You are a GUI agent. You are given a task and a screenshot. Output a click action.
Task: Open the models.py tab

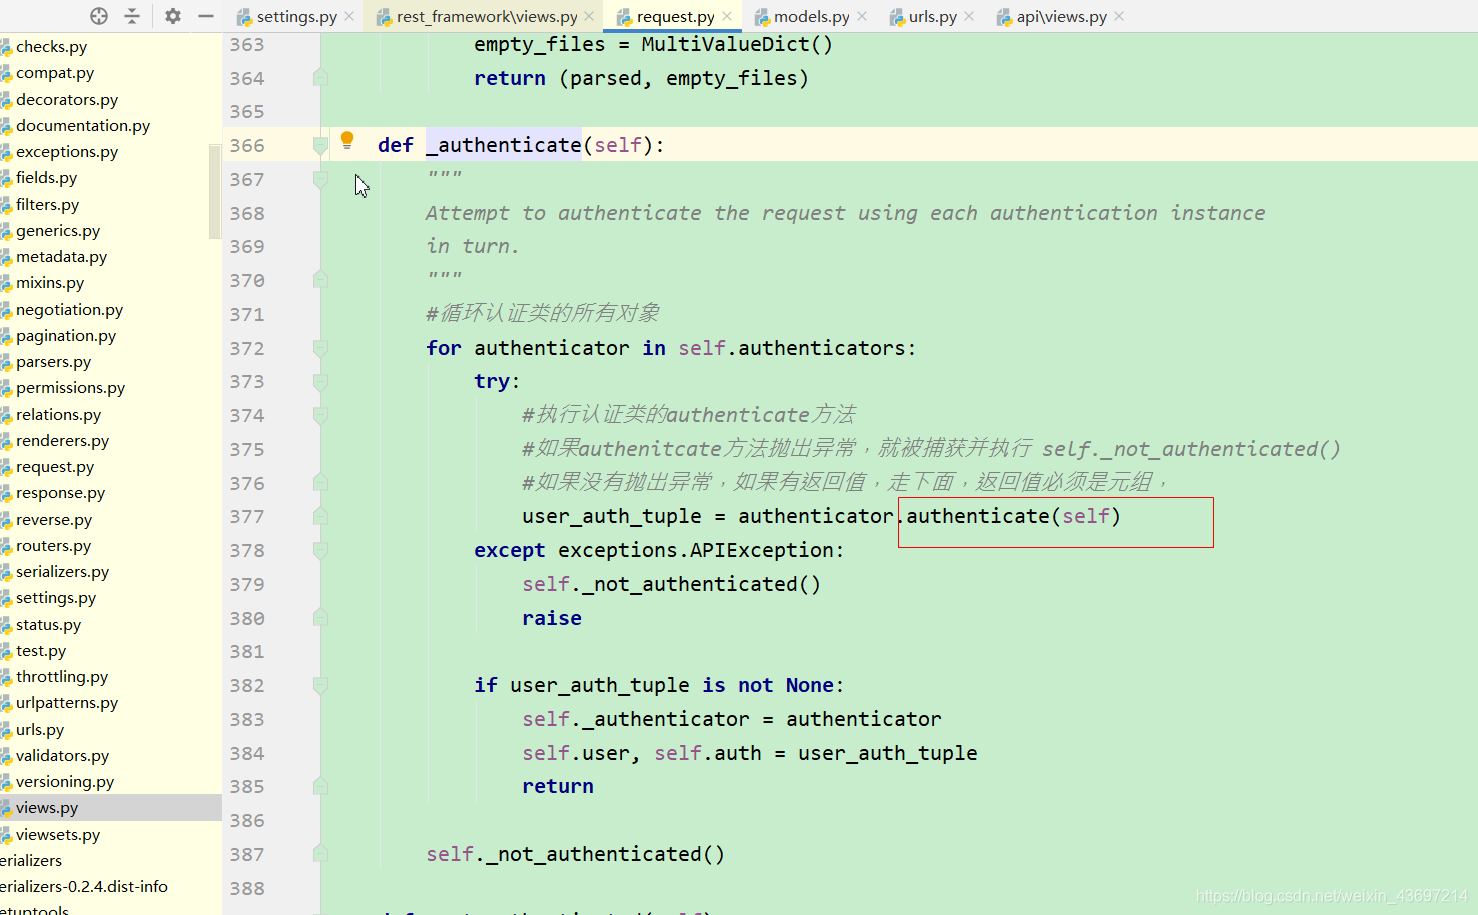tap(811, 16)
